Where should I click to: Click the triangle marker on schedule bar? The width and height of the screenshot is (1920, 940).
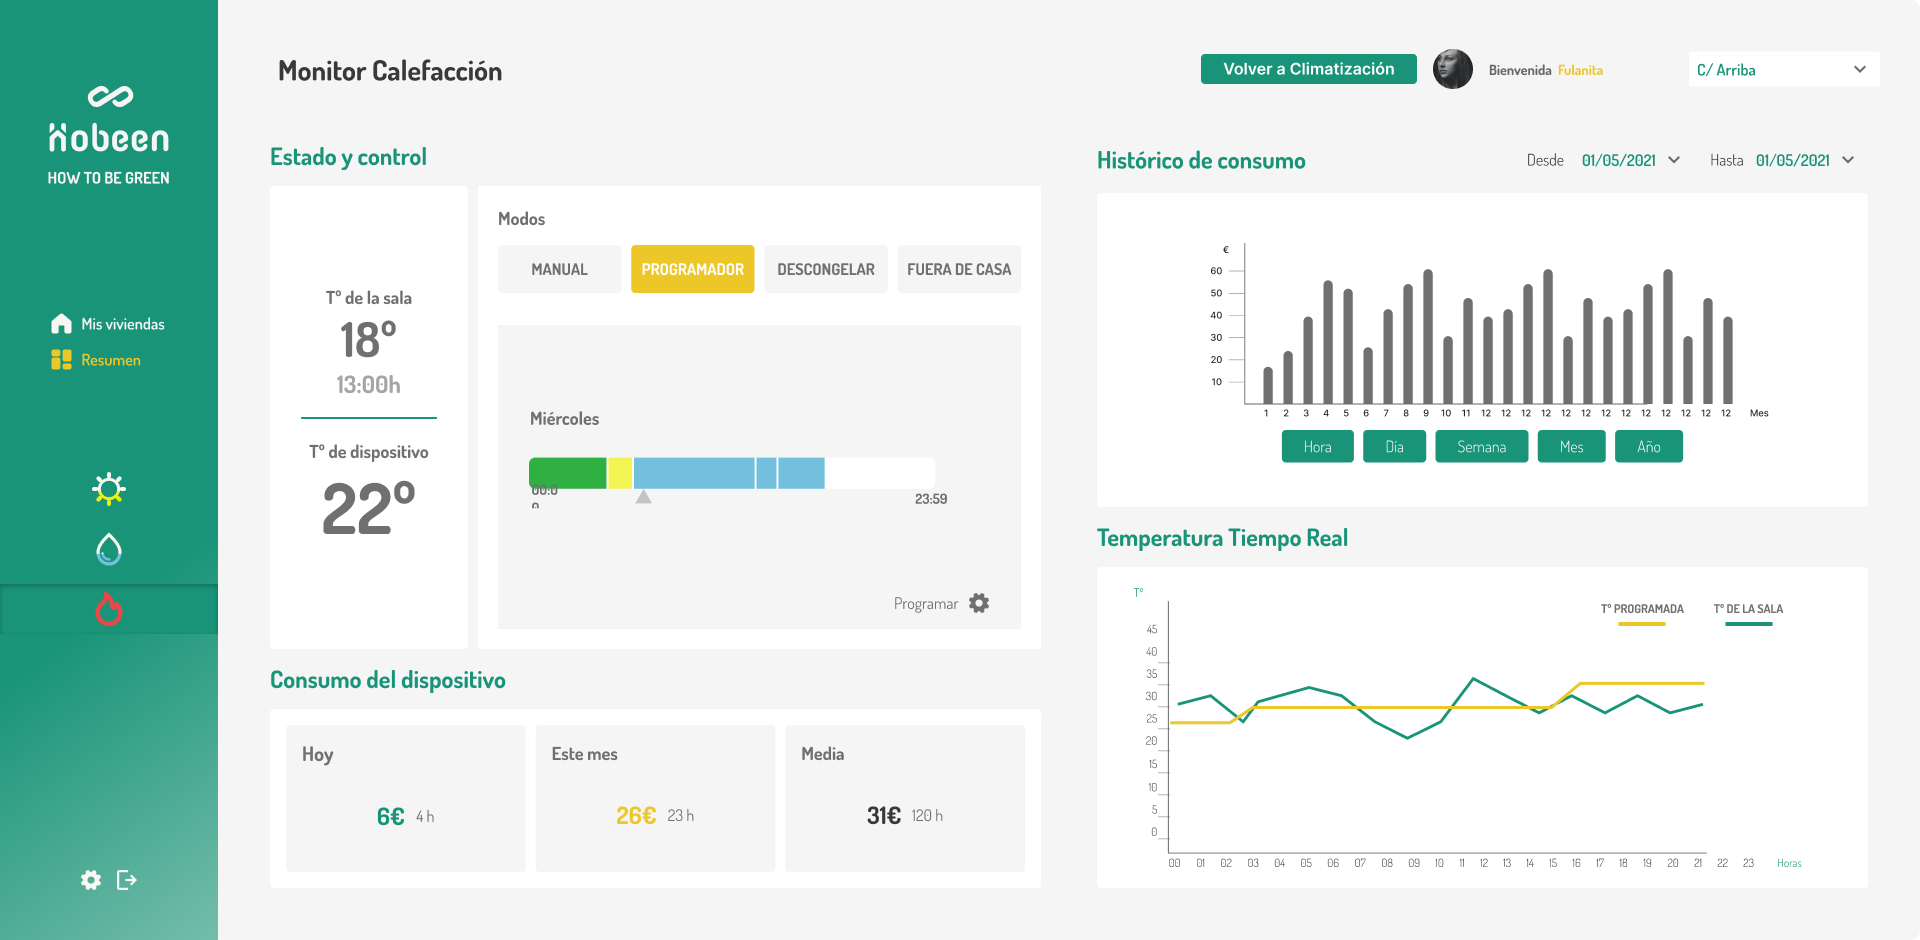pyautogui.click(x=644, y=497)
